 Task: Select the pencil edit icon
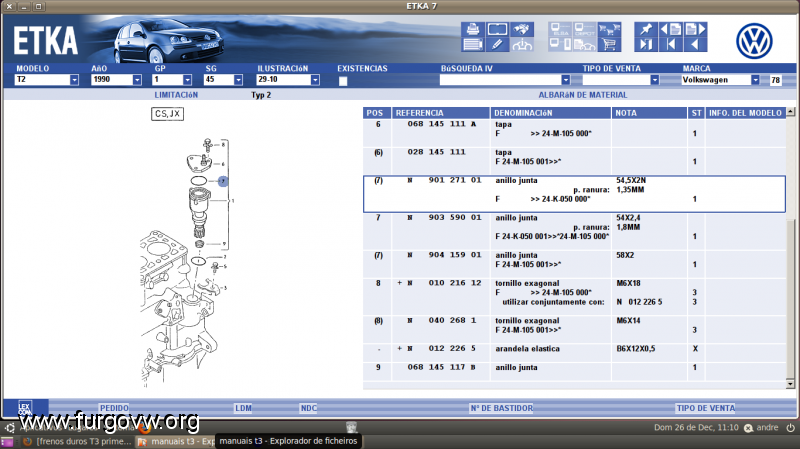coord(497,44)
